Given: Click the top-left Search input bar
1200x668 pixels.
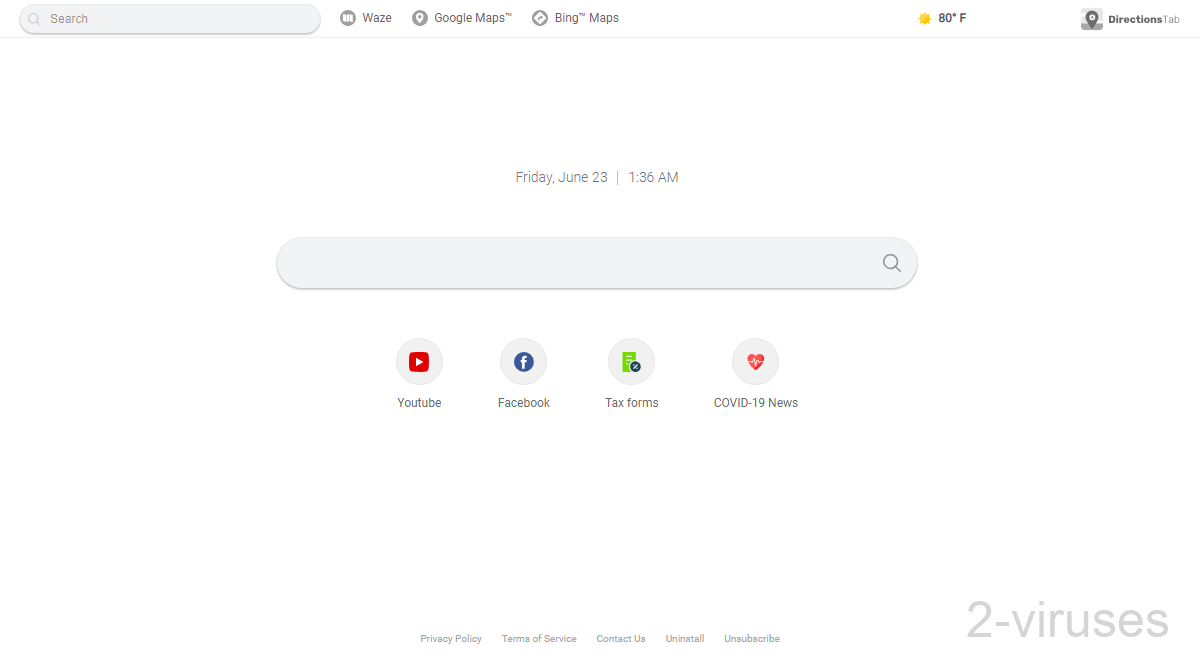Looking at the screenshot, I should click(x=170, y=18).
